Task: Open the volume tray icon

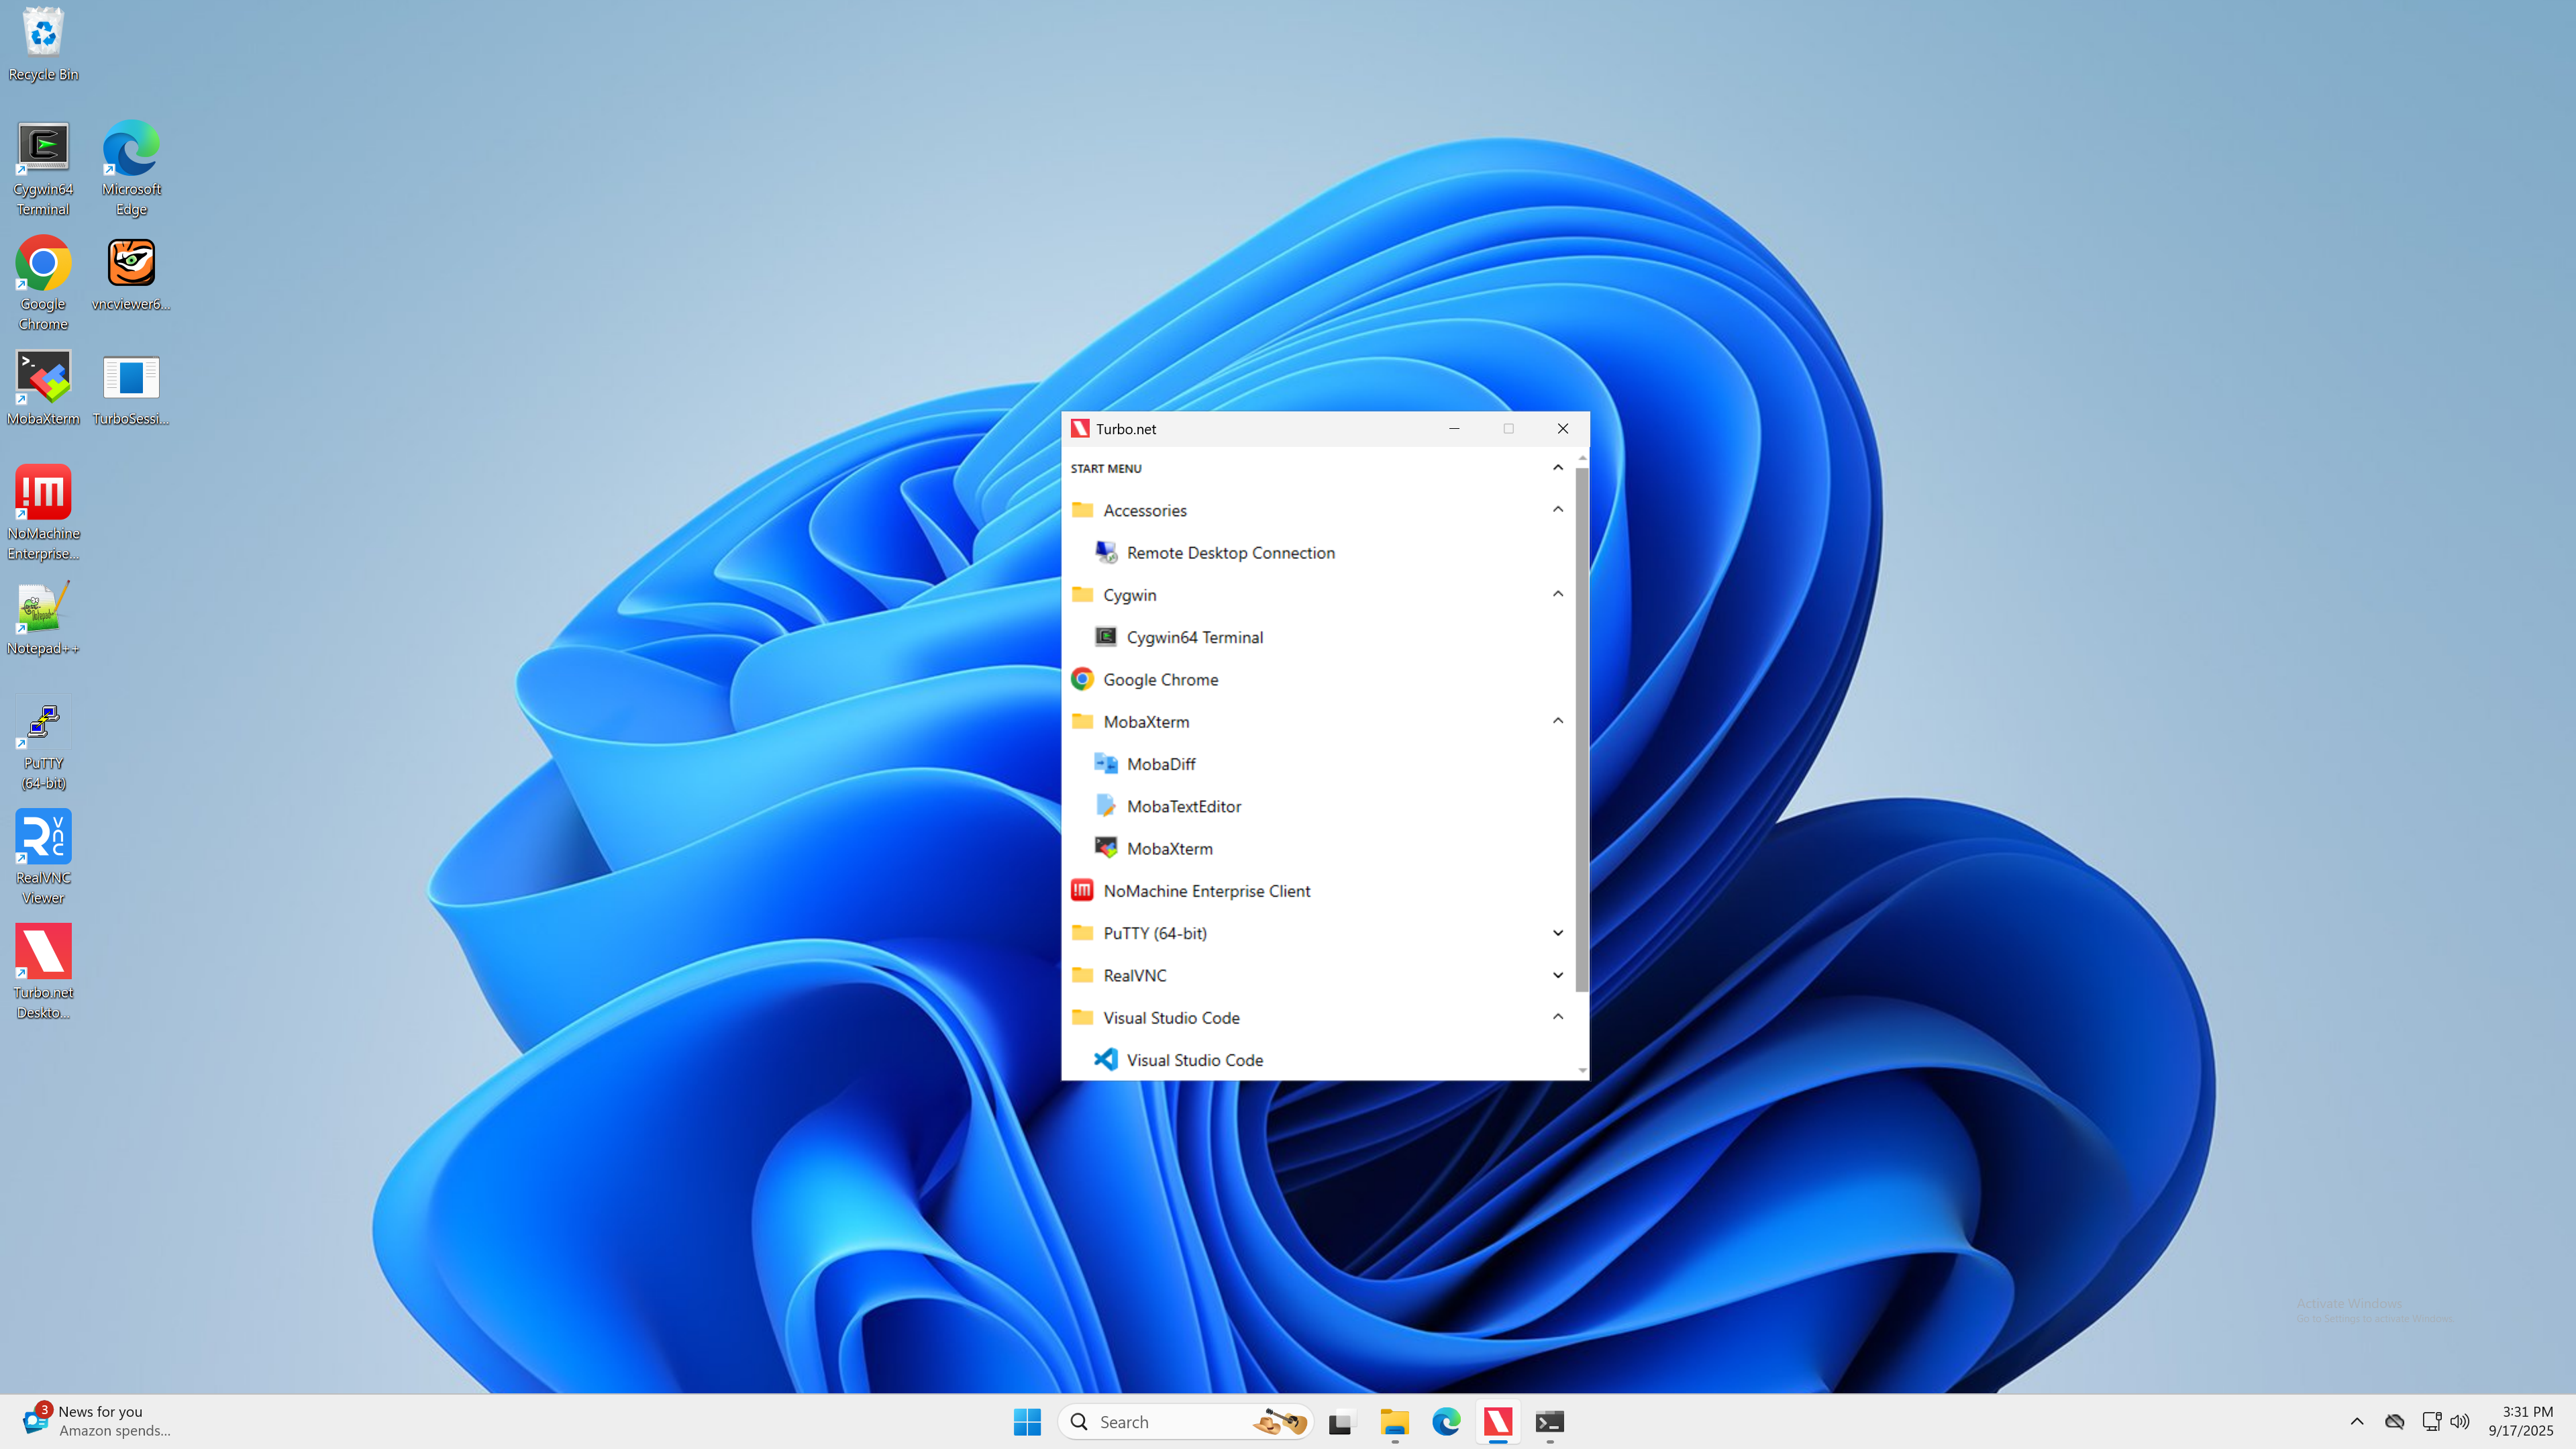Action: click(2460, 1421)
